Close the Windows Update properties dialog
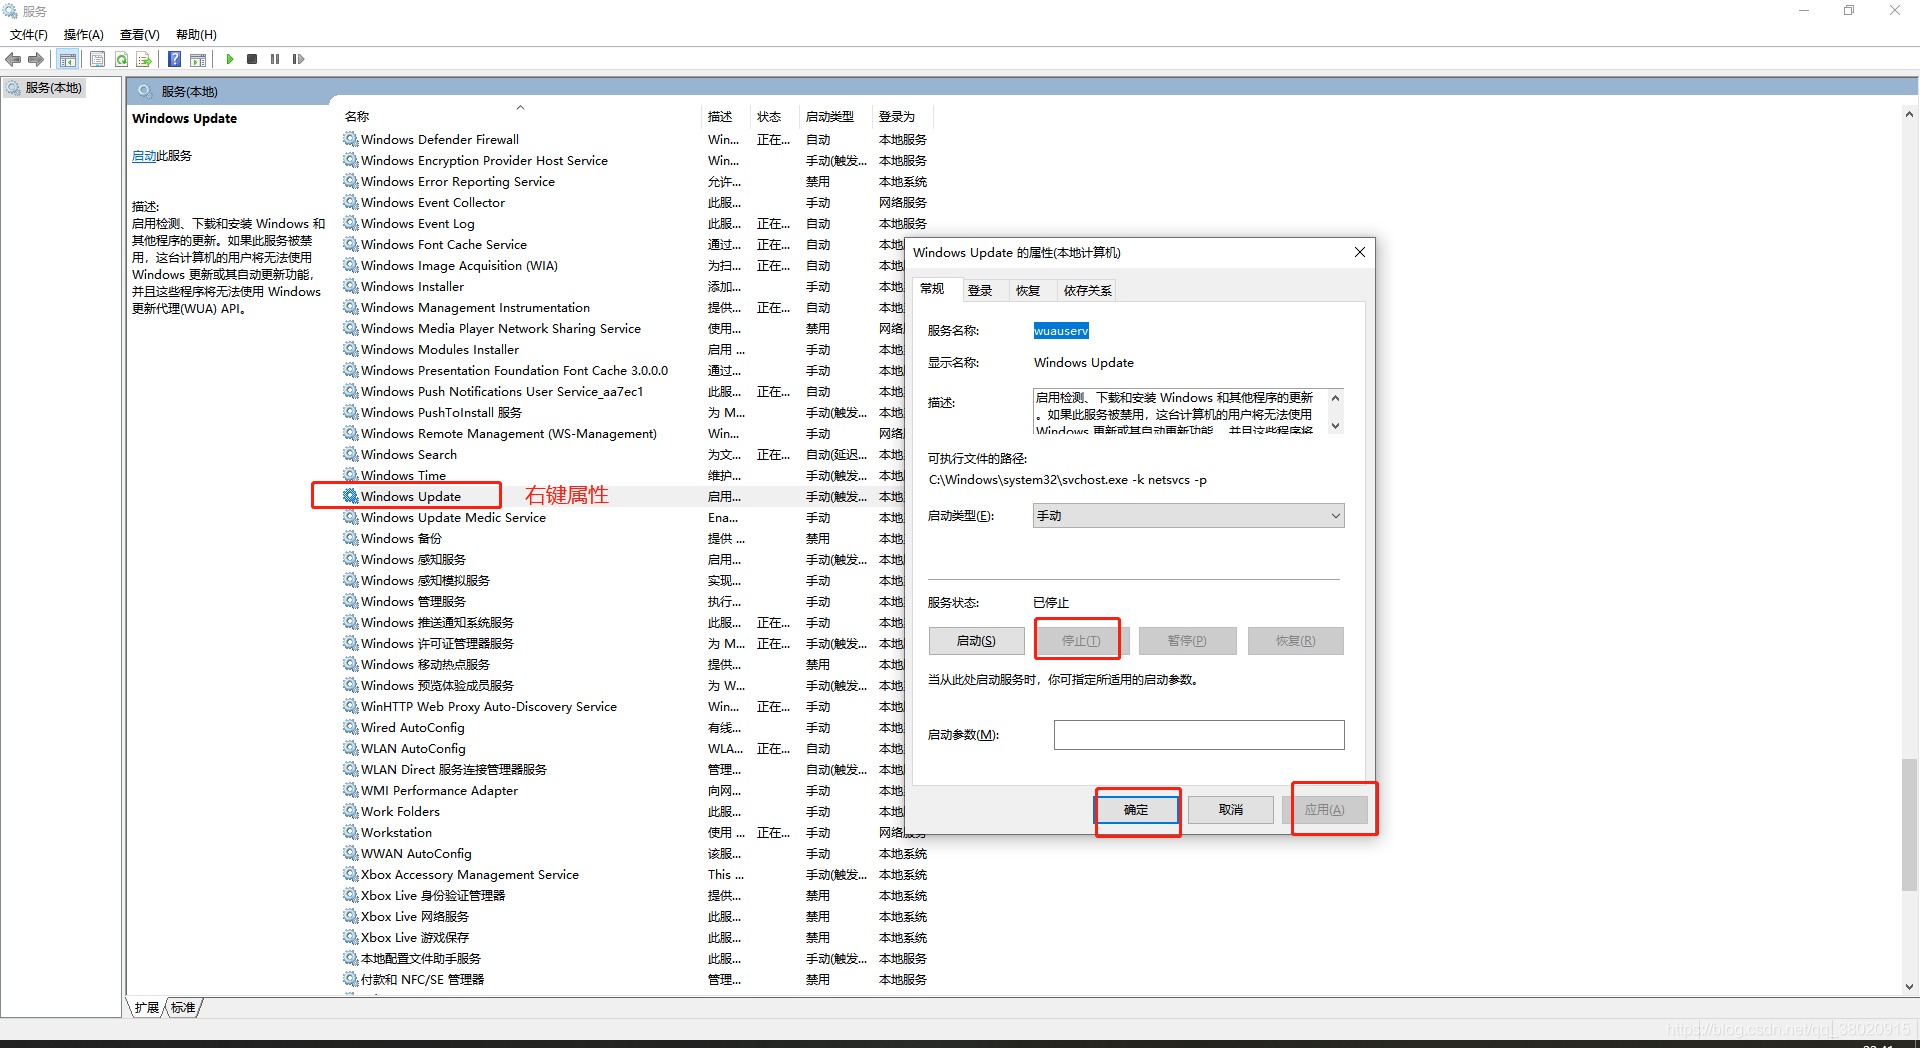Image resolution: width=1920 pixels, height=1048 pixels. pyautogui.click(x=1359, y=252)
